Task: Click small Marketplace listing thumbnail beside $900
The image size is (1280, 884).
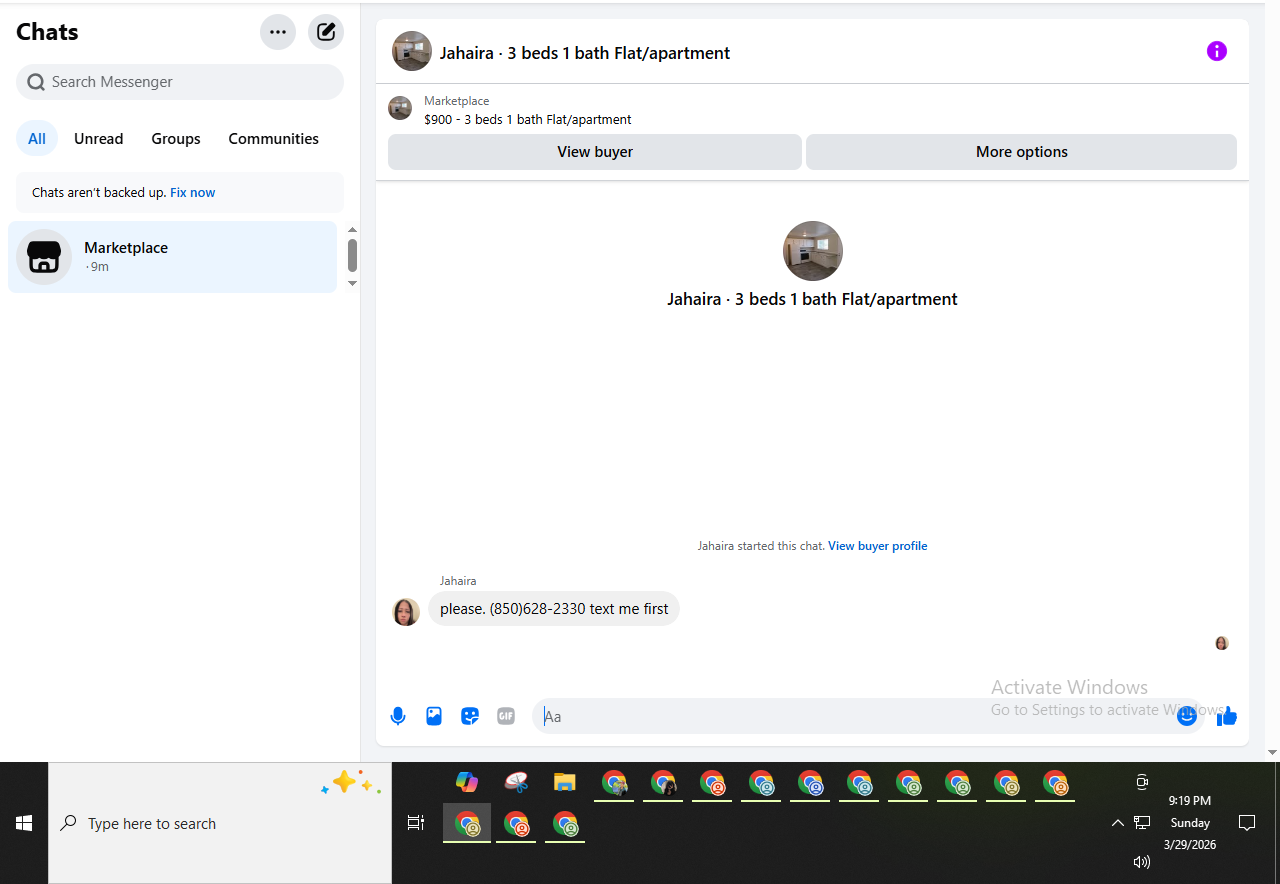Action: click(x=400, y=108)
